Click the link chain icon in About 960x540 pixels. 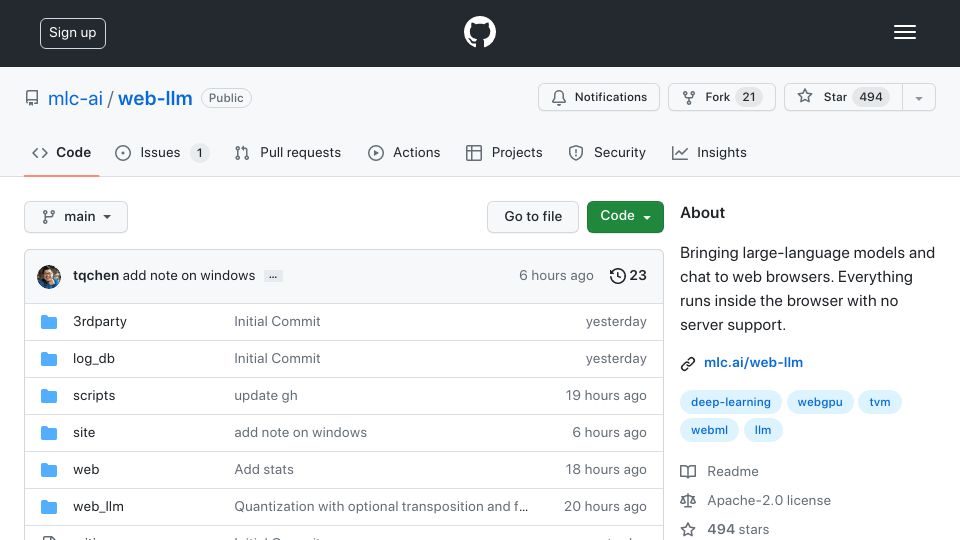[x=688, y=364]
